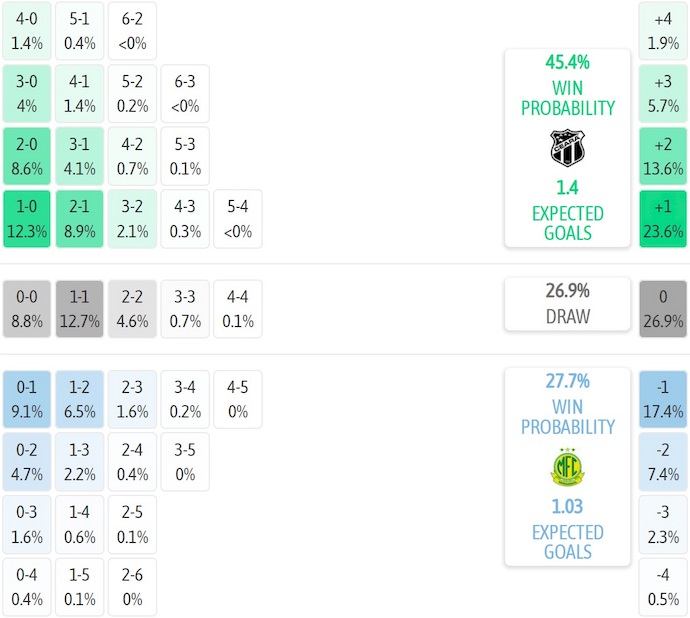Click the 26.9% Draw summary box

(x=567, y=303)
